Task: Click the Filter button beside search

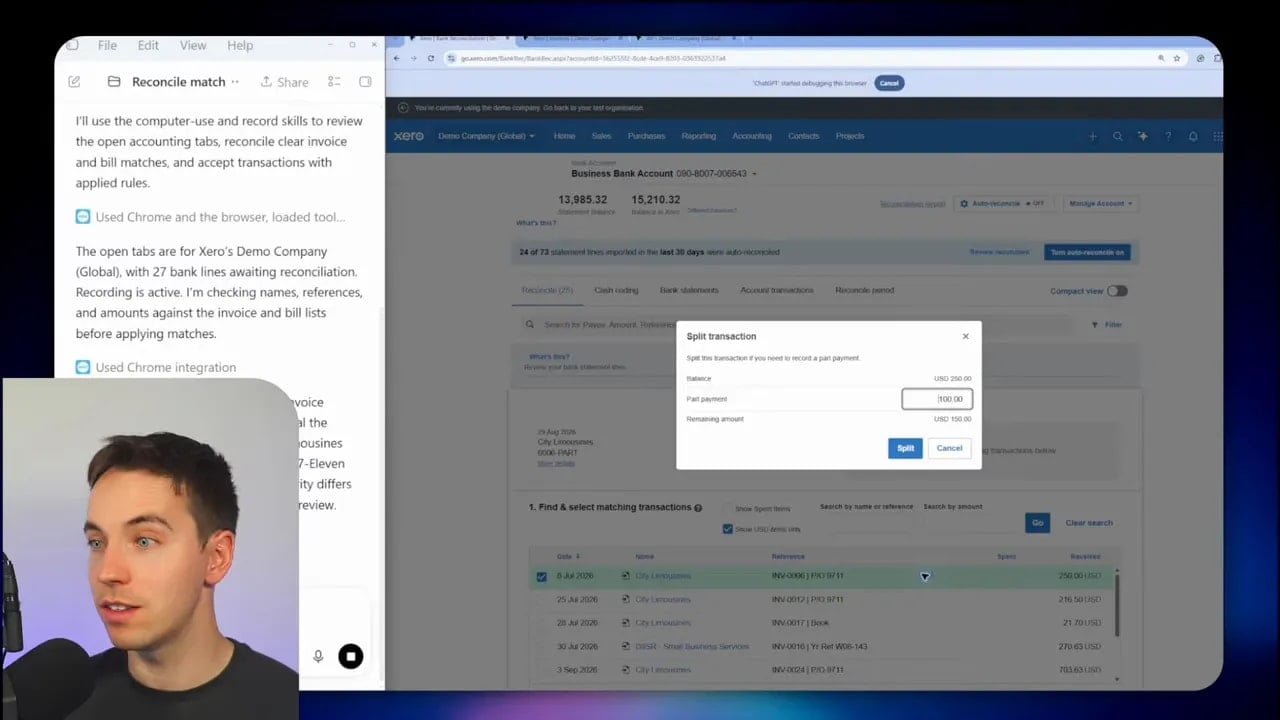Action: 1107,325
